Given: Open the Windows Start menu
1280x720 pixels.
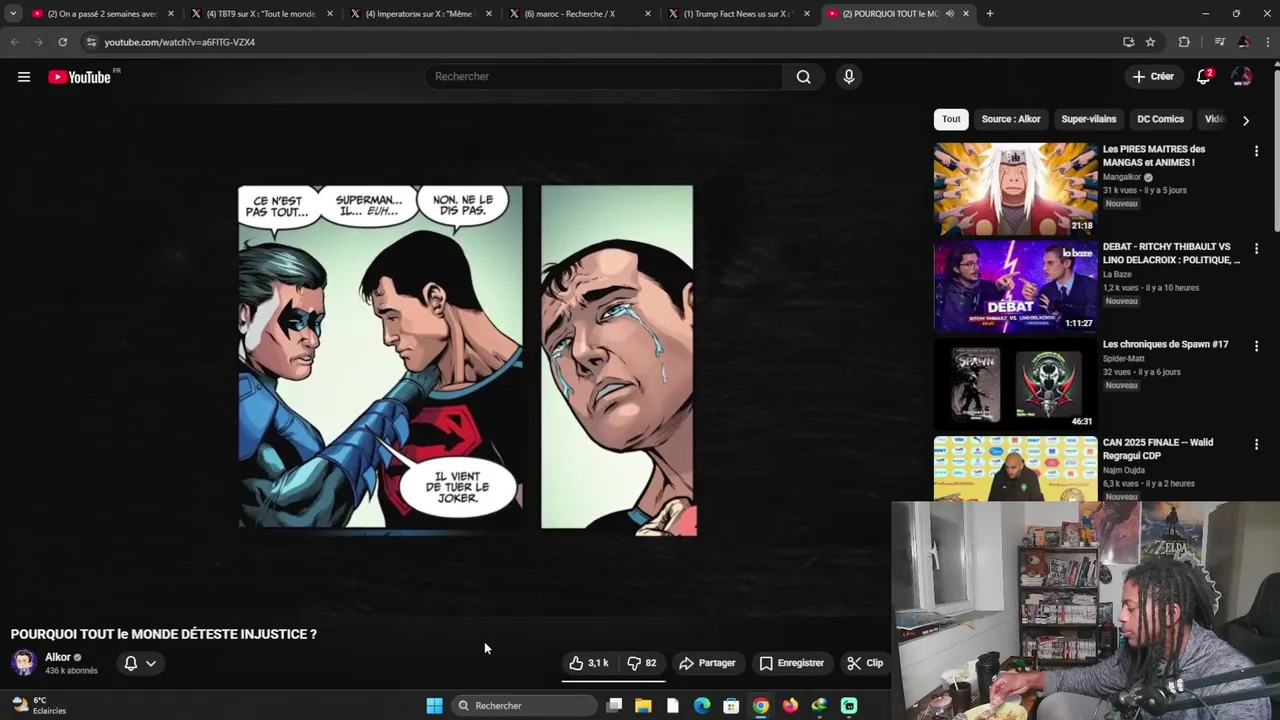Looking at the screenshot, I should tap(434, 706).
